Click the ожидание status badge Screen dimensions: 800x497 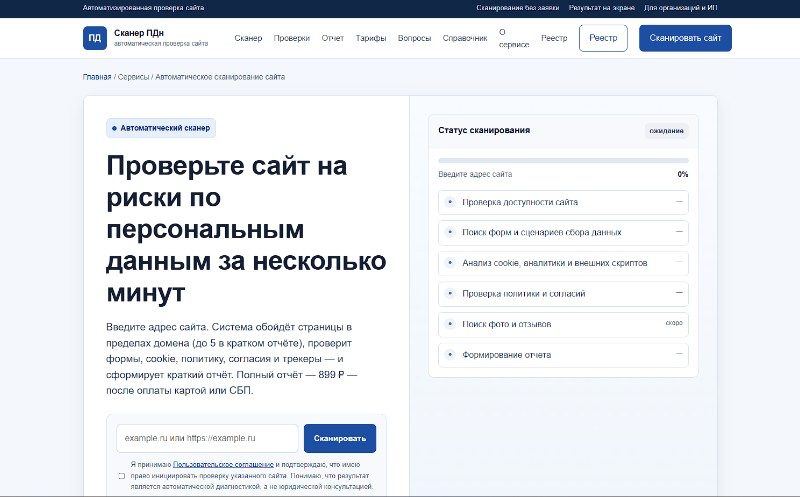pyautogui.click(x=666, y=131)
